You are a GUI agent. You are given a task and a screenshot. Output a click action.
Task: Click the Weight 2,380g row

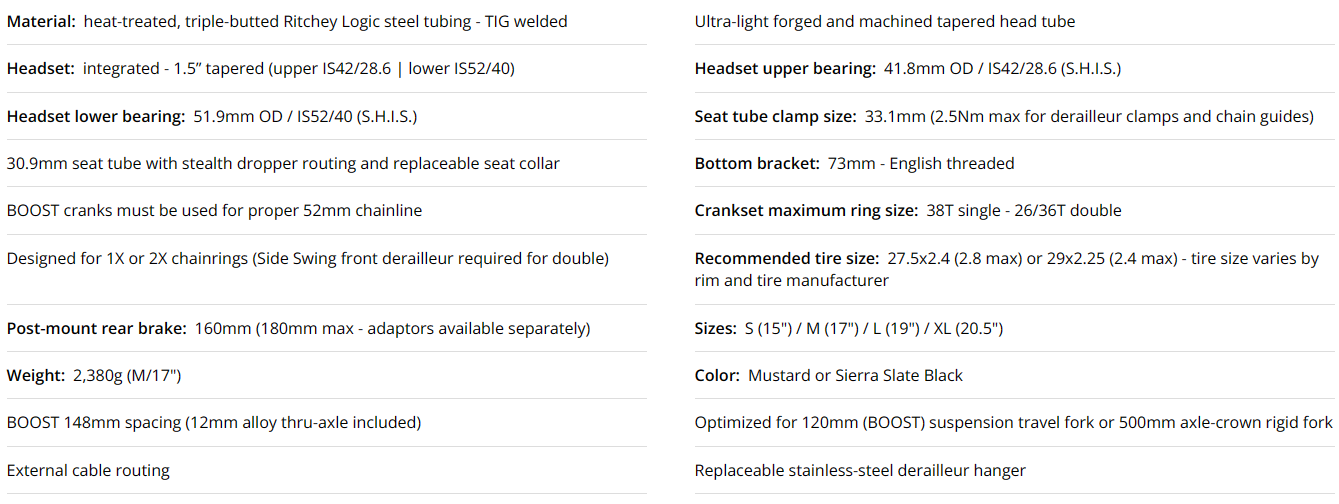coord(94,375)
